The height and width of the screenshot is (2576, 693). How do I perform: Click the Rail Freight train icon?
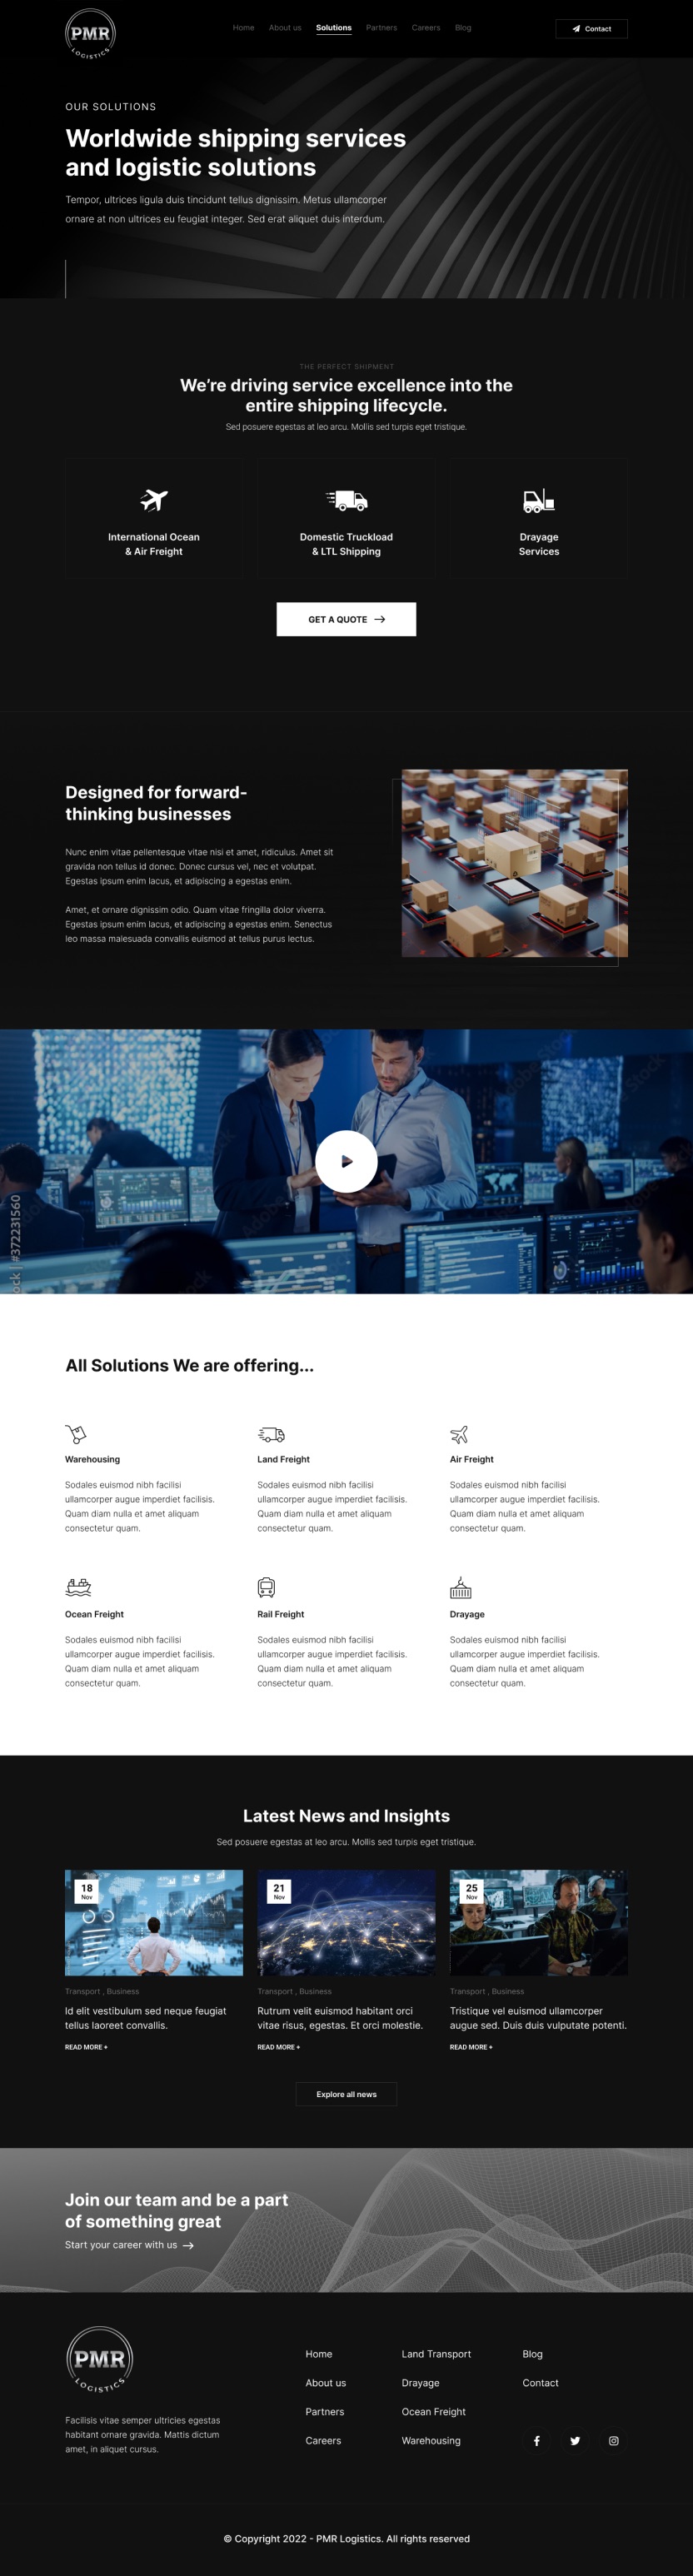coord(266,1587)
